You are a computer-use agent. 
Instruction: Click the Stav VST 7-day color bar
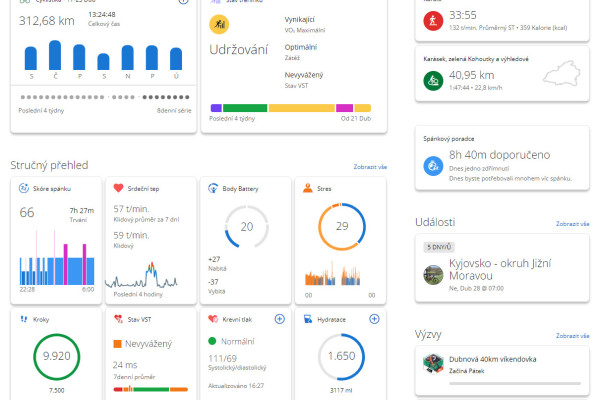tap(151, 389)
